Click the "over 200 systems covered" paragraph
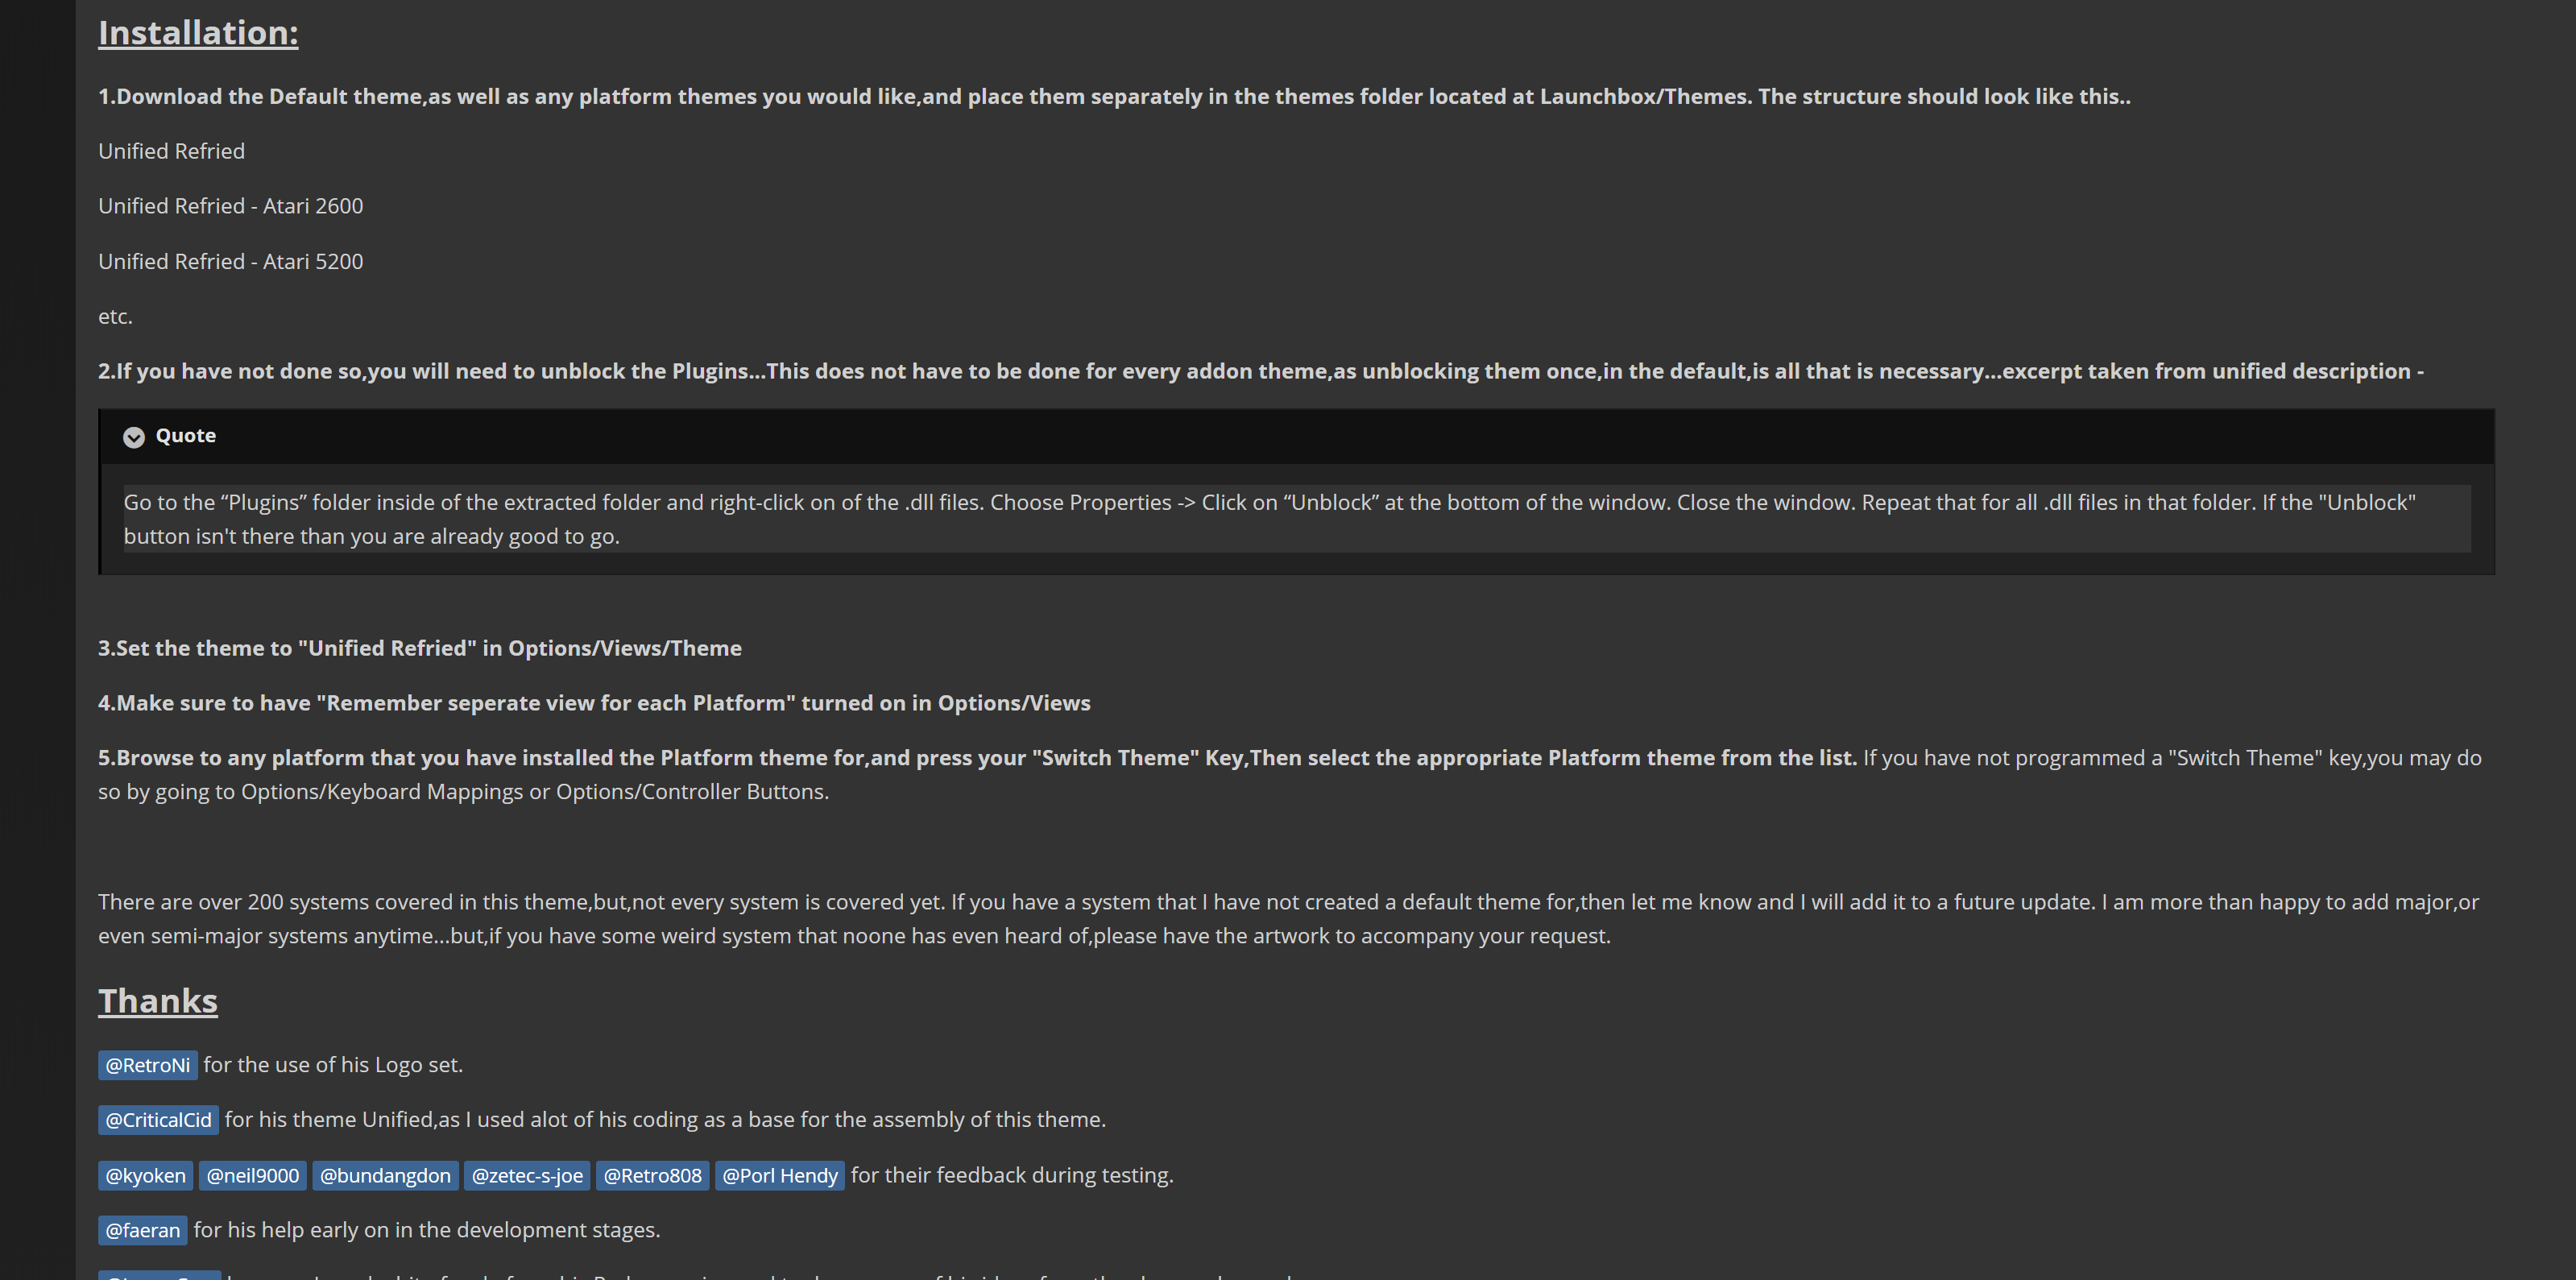 tap(1288, 919)
